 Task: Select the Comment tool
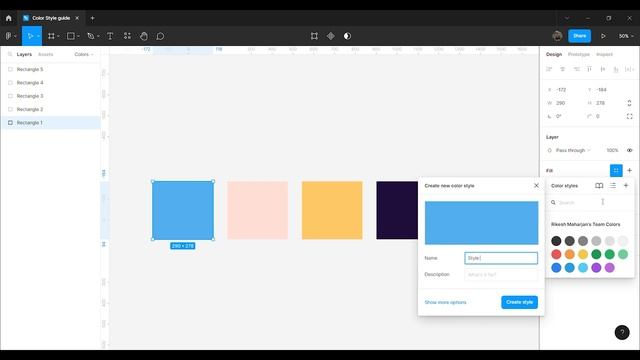(160, 36)
